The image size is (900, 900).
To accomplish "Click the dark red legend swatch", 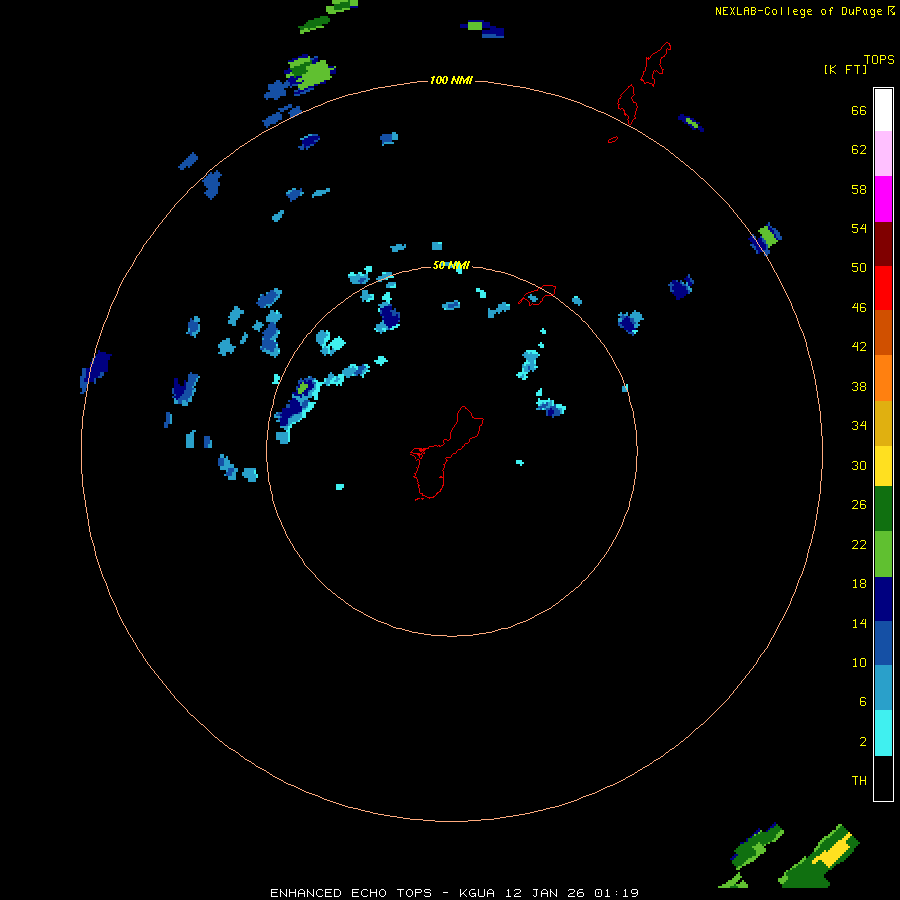I will coord(883,244).
